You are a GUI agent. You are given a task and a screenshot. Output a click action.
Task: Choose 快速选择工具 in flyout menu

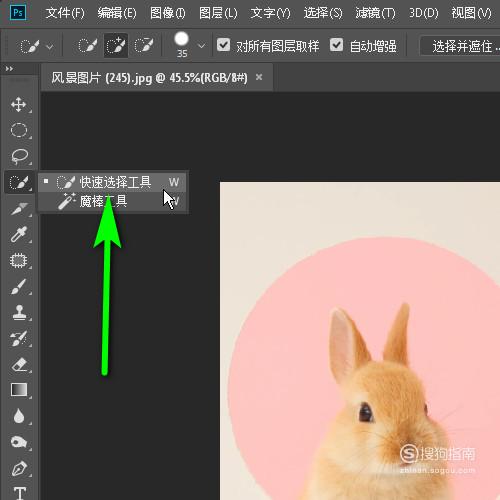[113, 182]
